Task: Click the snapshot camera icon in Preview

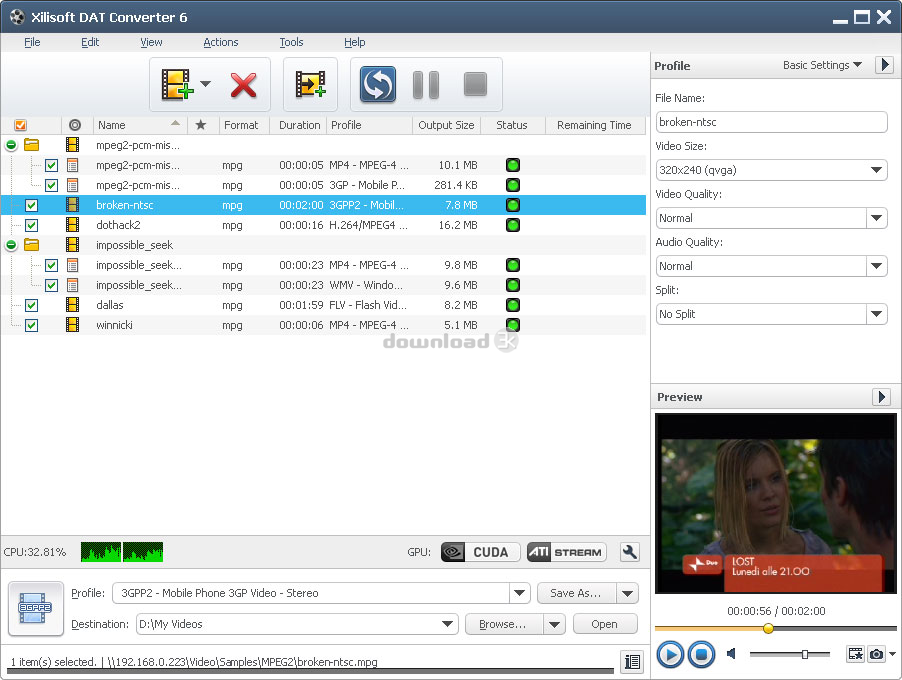Action: (876, 654)
